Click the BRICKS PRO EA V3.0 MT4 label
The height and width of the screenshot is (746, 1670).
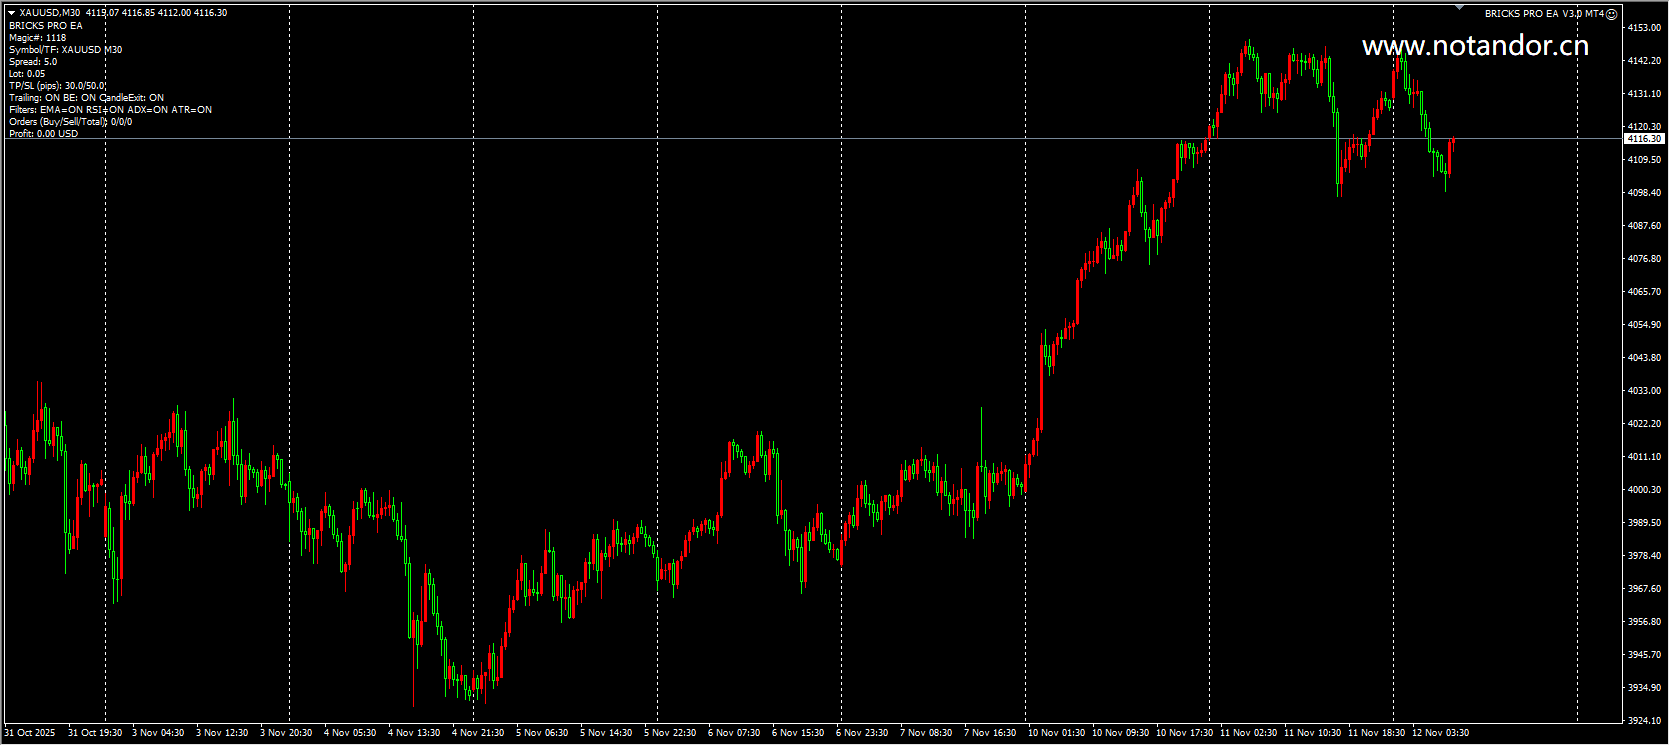click(1544, 14)
